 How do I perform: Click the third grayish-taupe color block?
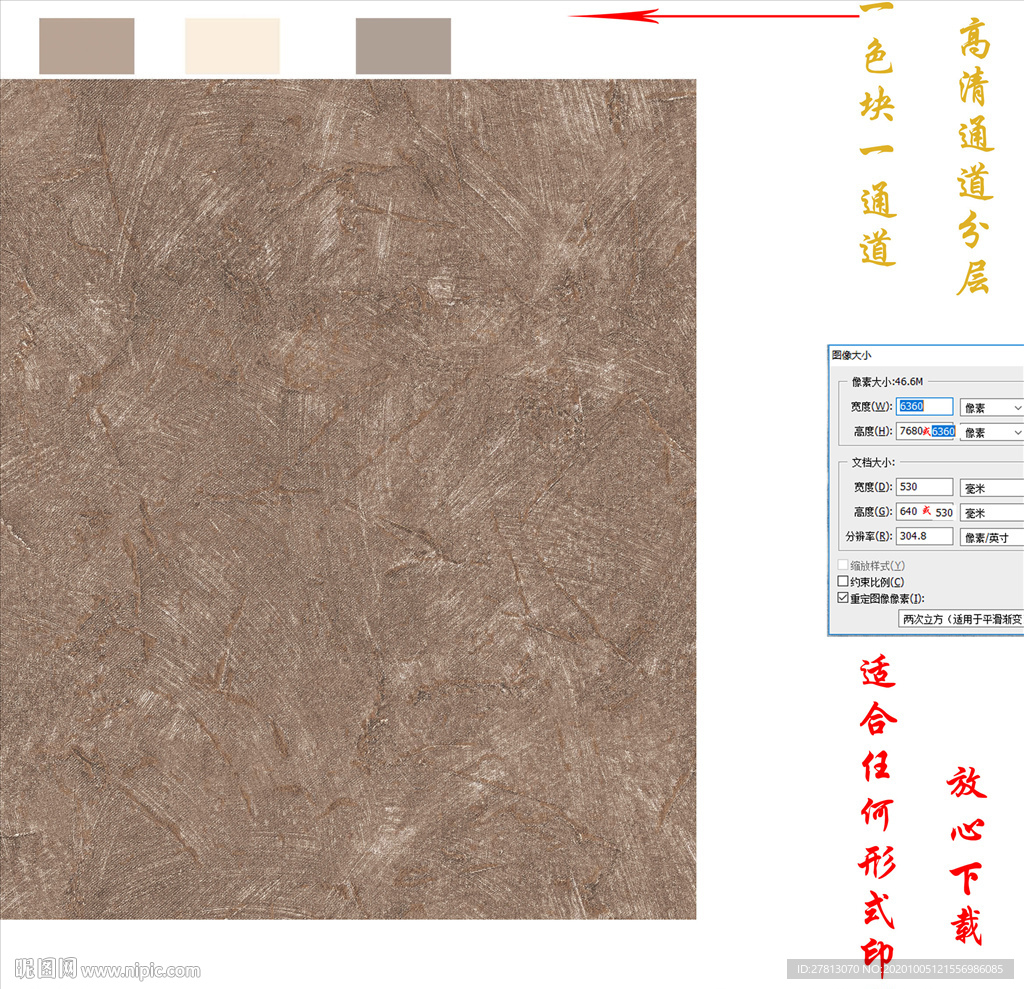403,46
